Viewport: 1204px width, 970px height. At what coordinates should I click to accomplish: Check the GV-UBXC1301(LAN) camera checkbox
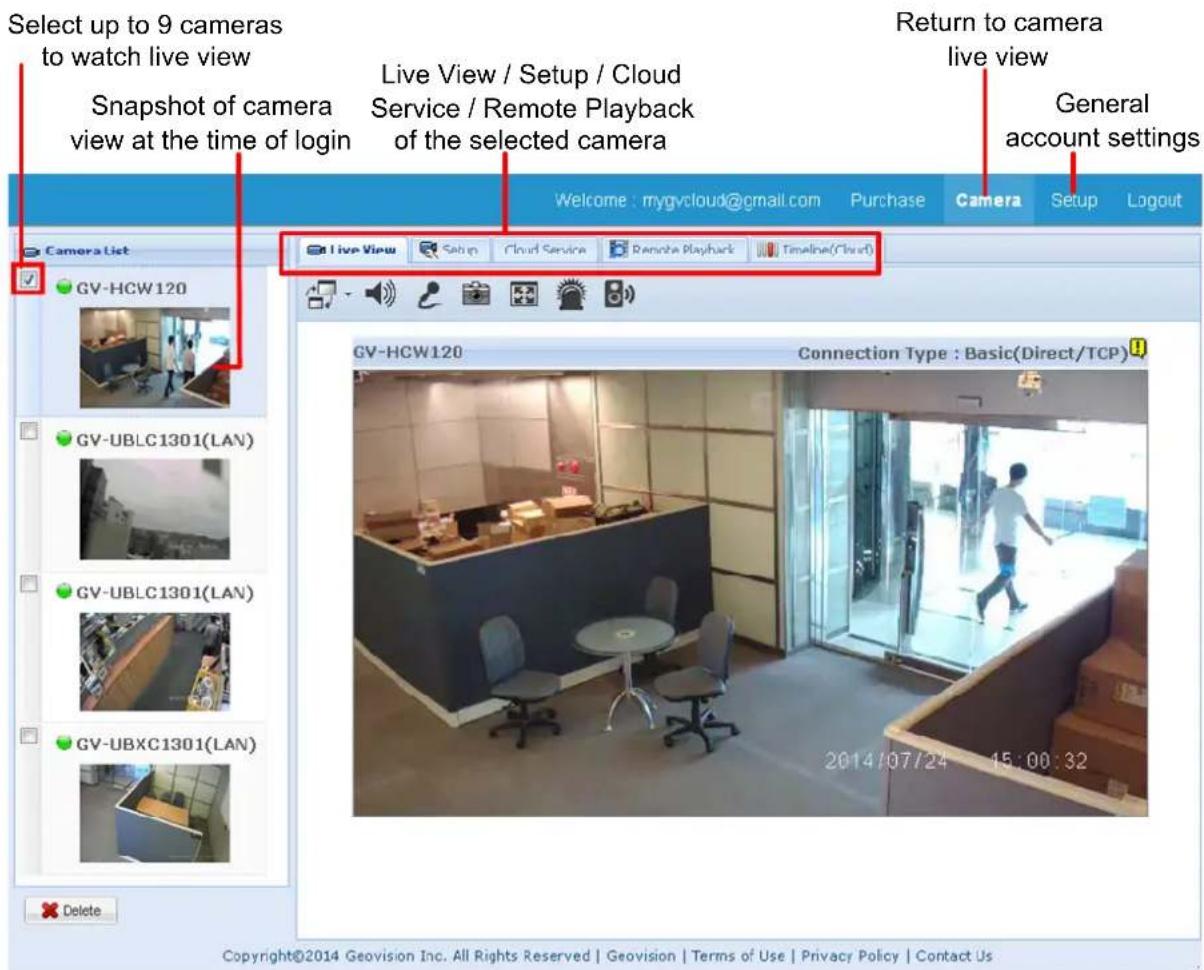(29, 735)
